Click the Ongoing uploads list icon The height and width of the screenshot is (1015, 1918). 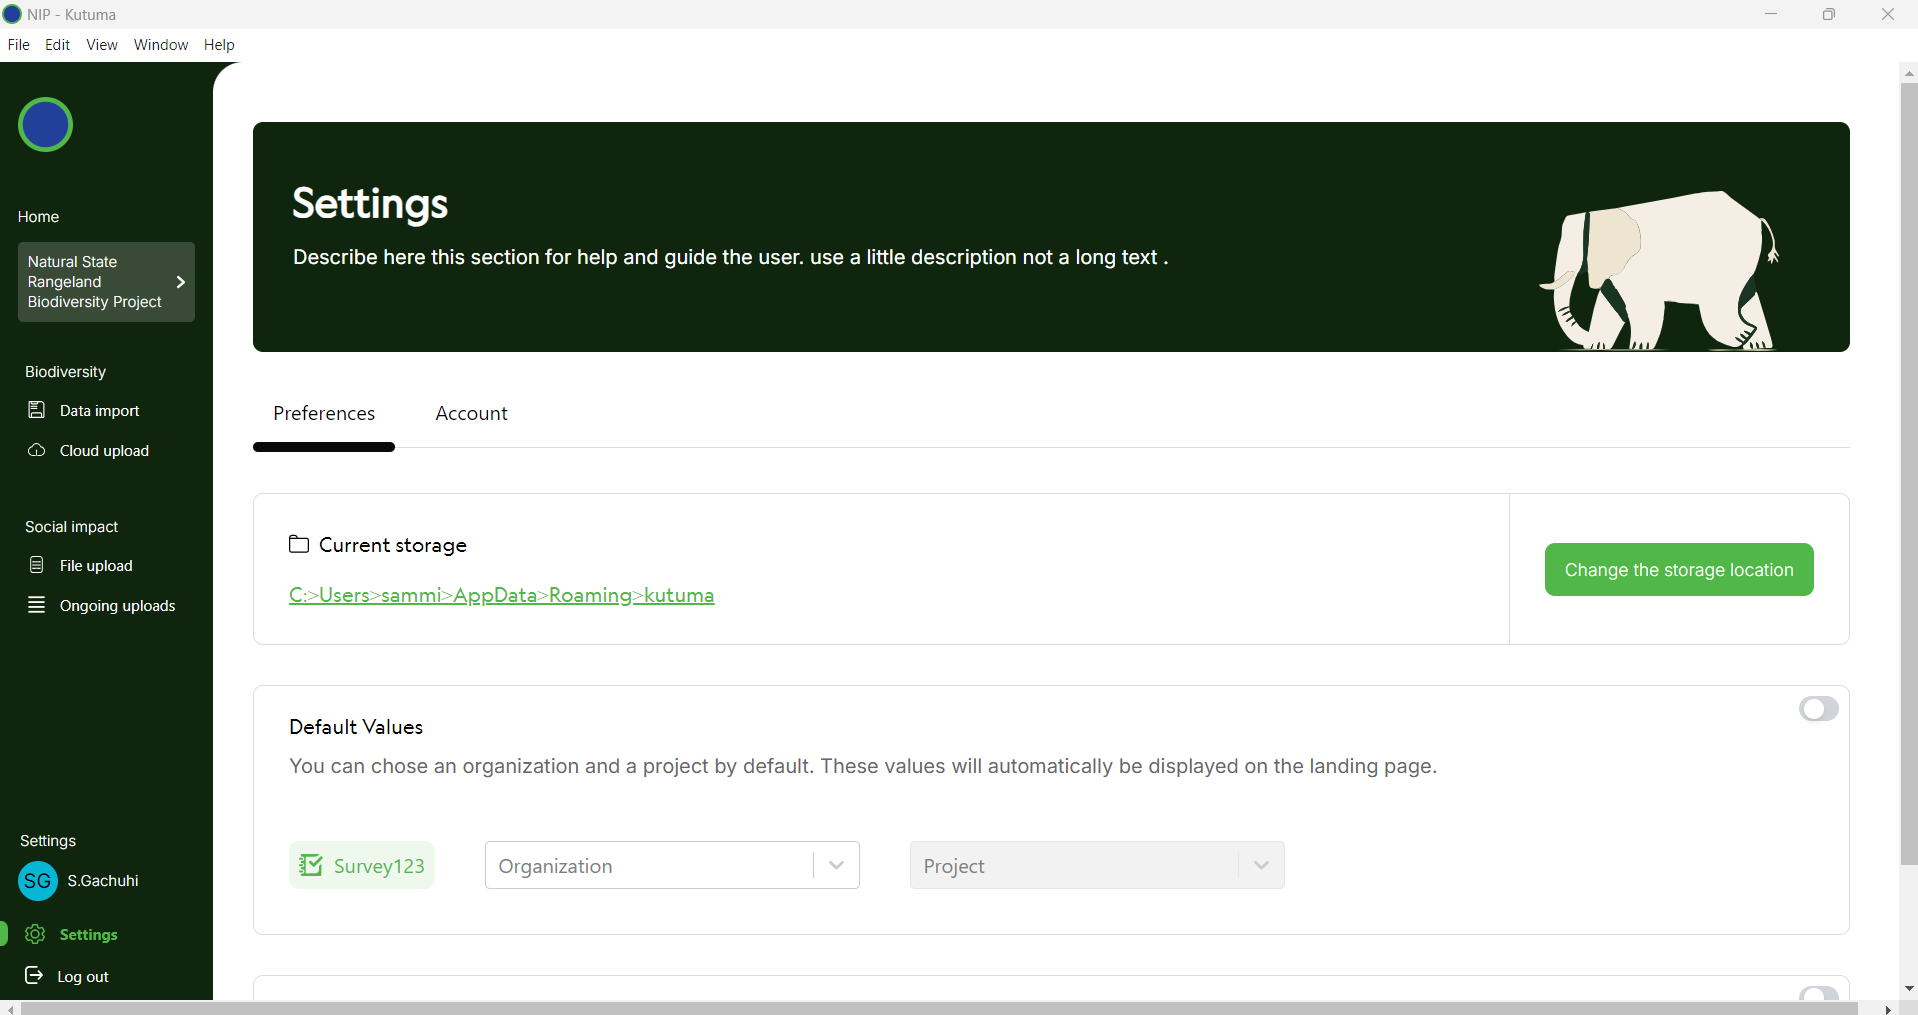37,605
